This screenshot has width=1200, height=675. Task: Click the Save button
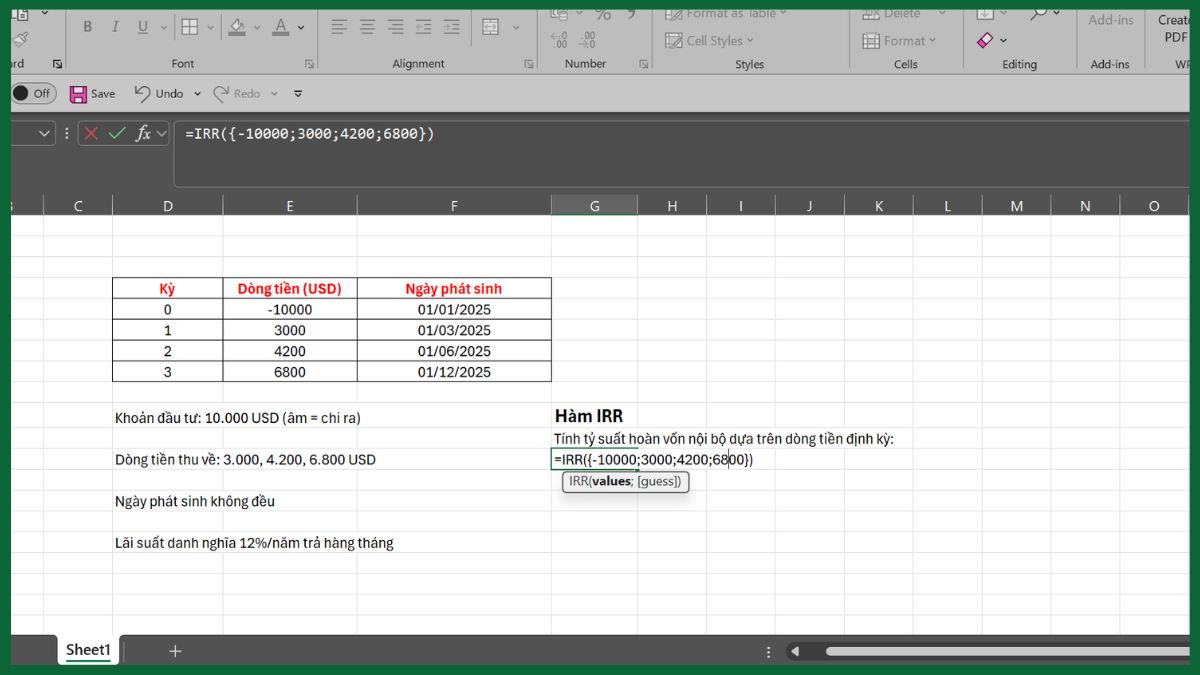tap(92, 93)
